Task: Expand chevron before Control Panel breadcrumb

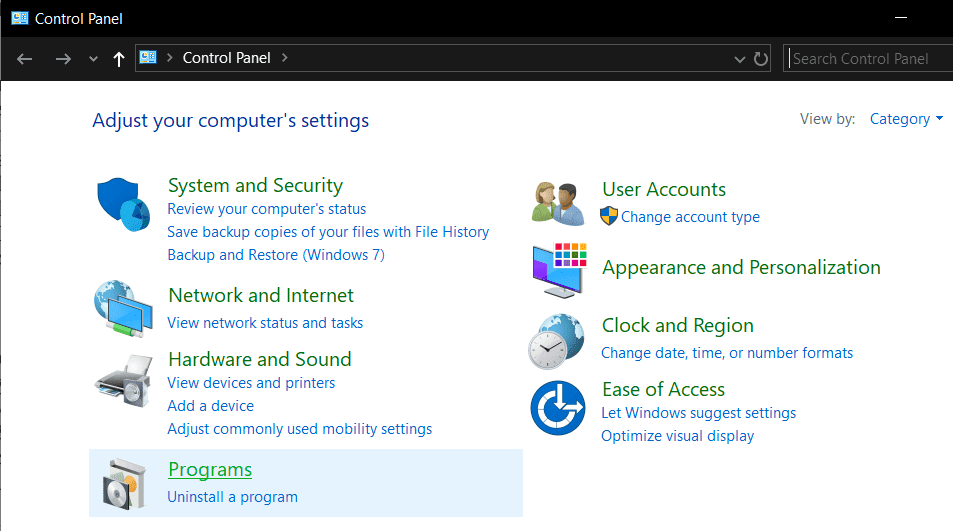Action: pyautogui.click(x=170, y=58)
